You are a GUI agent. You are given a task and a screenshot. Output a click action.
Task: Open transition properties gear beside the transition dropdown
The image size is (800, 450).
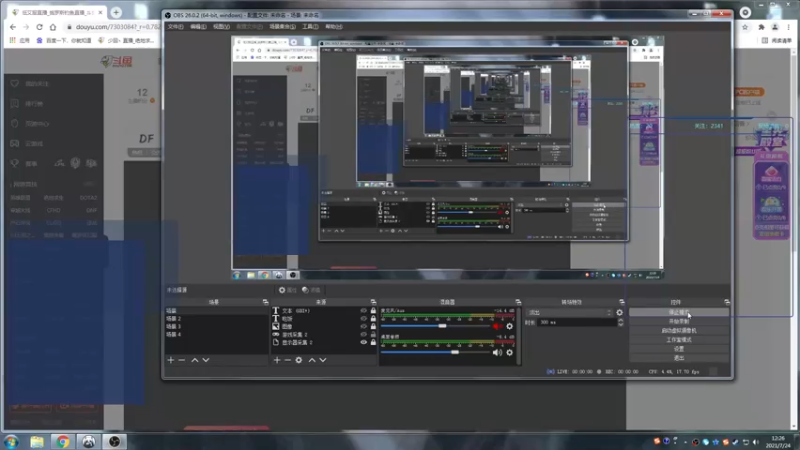tap(619, 312)
